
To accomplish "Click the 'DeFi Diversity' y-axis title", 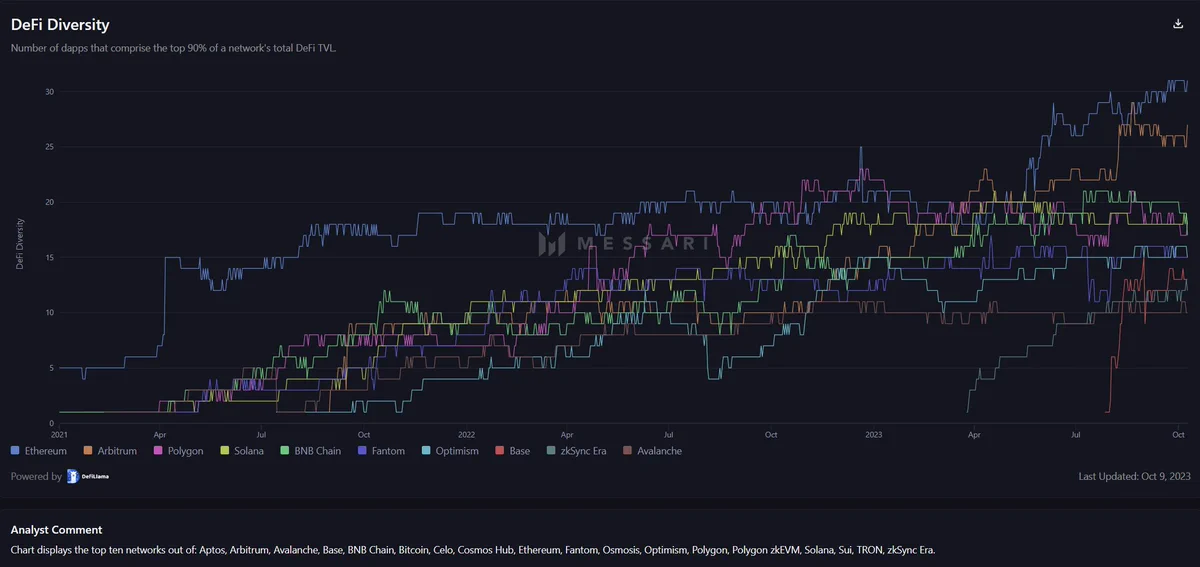I will point(19,243).
